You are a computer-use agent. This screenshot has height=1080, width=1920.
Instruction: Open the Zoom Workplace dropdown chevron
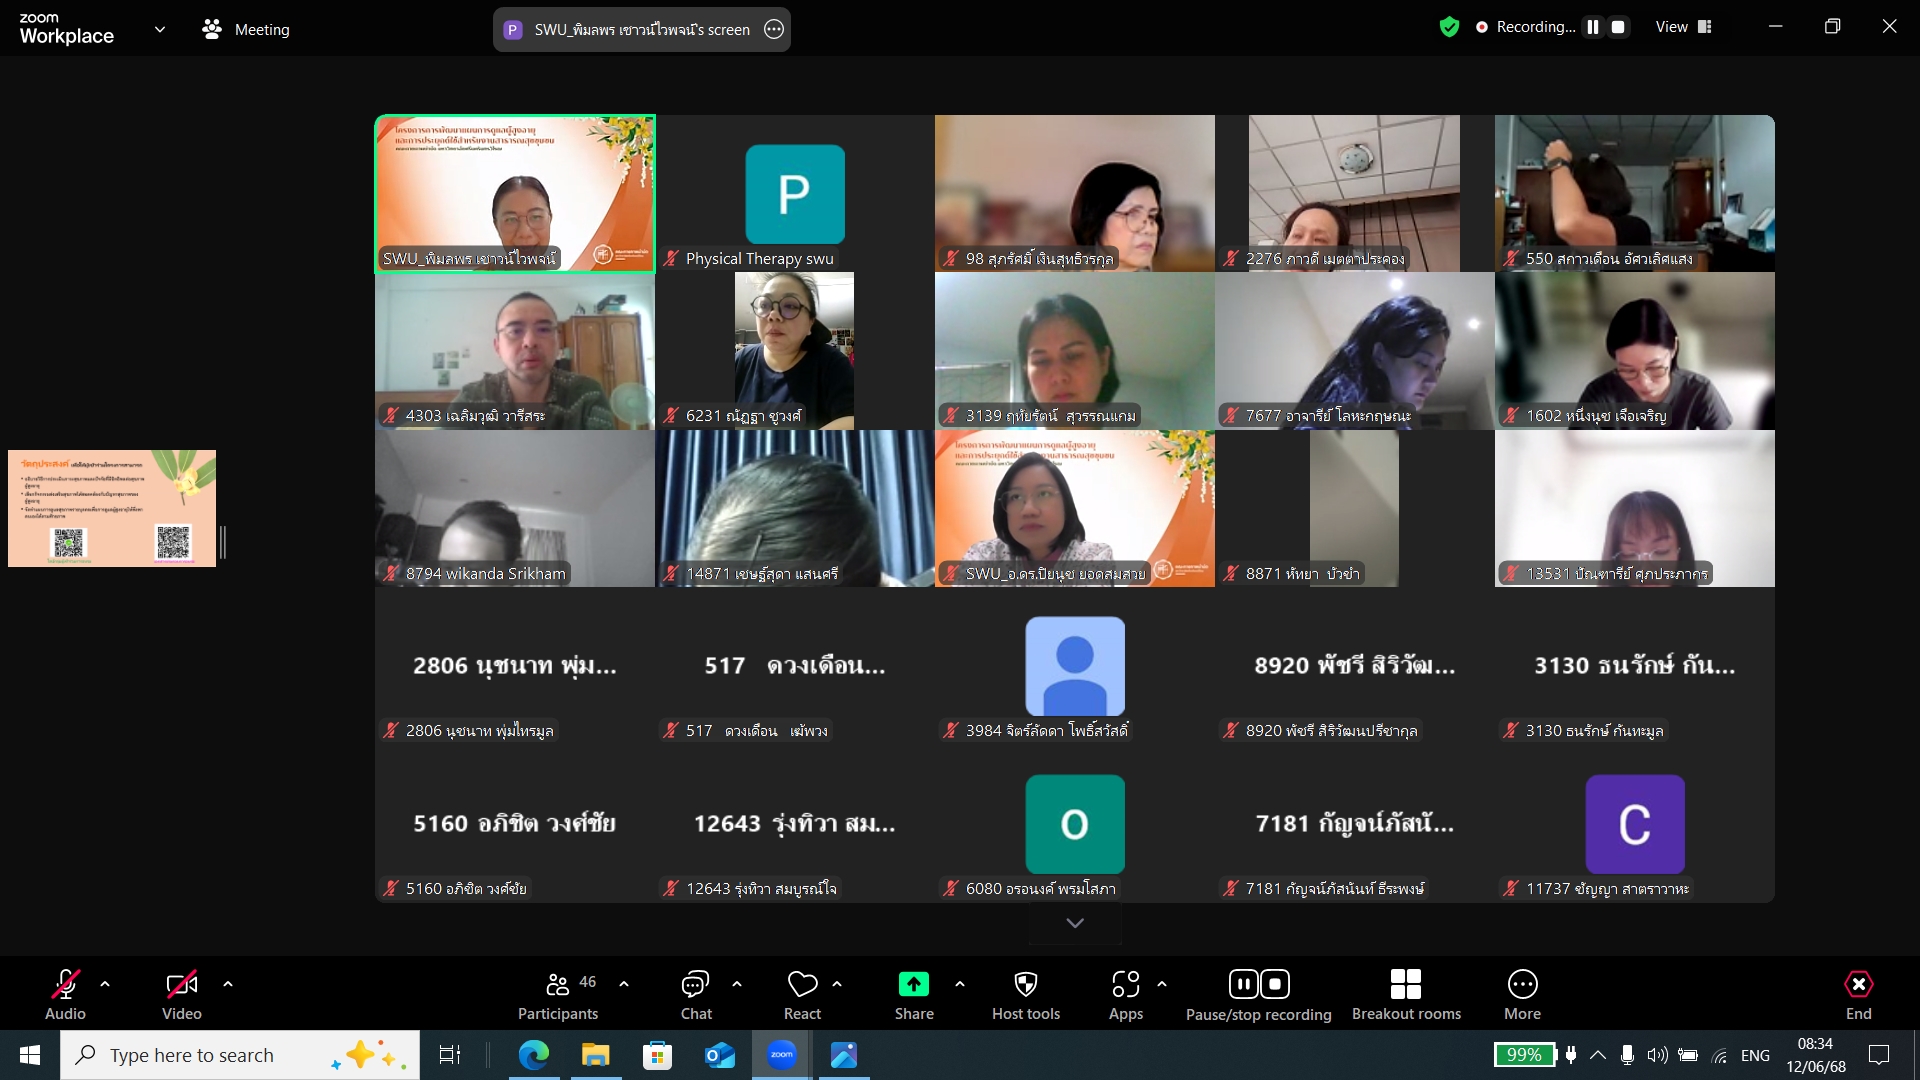click(x=160, y=29)
